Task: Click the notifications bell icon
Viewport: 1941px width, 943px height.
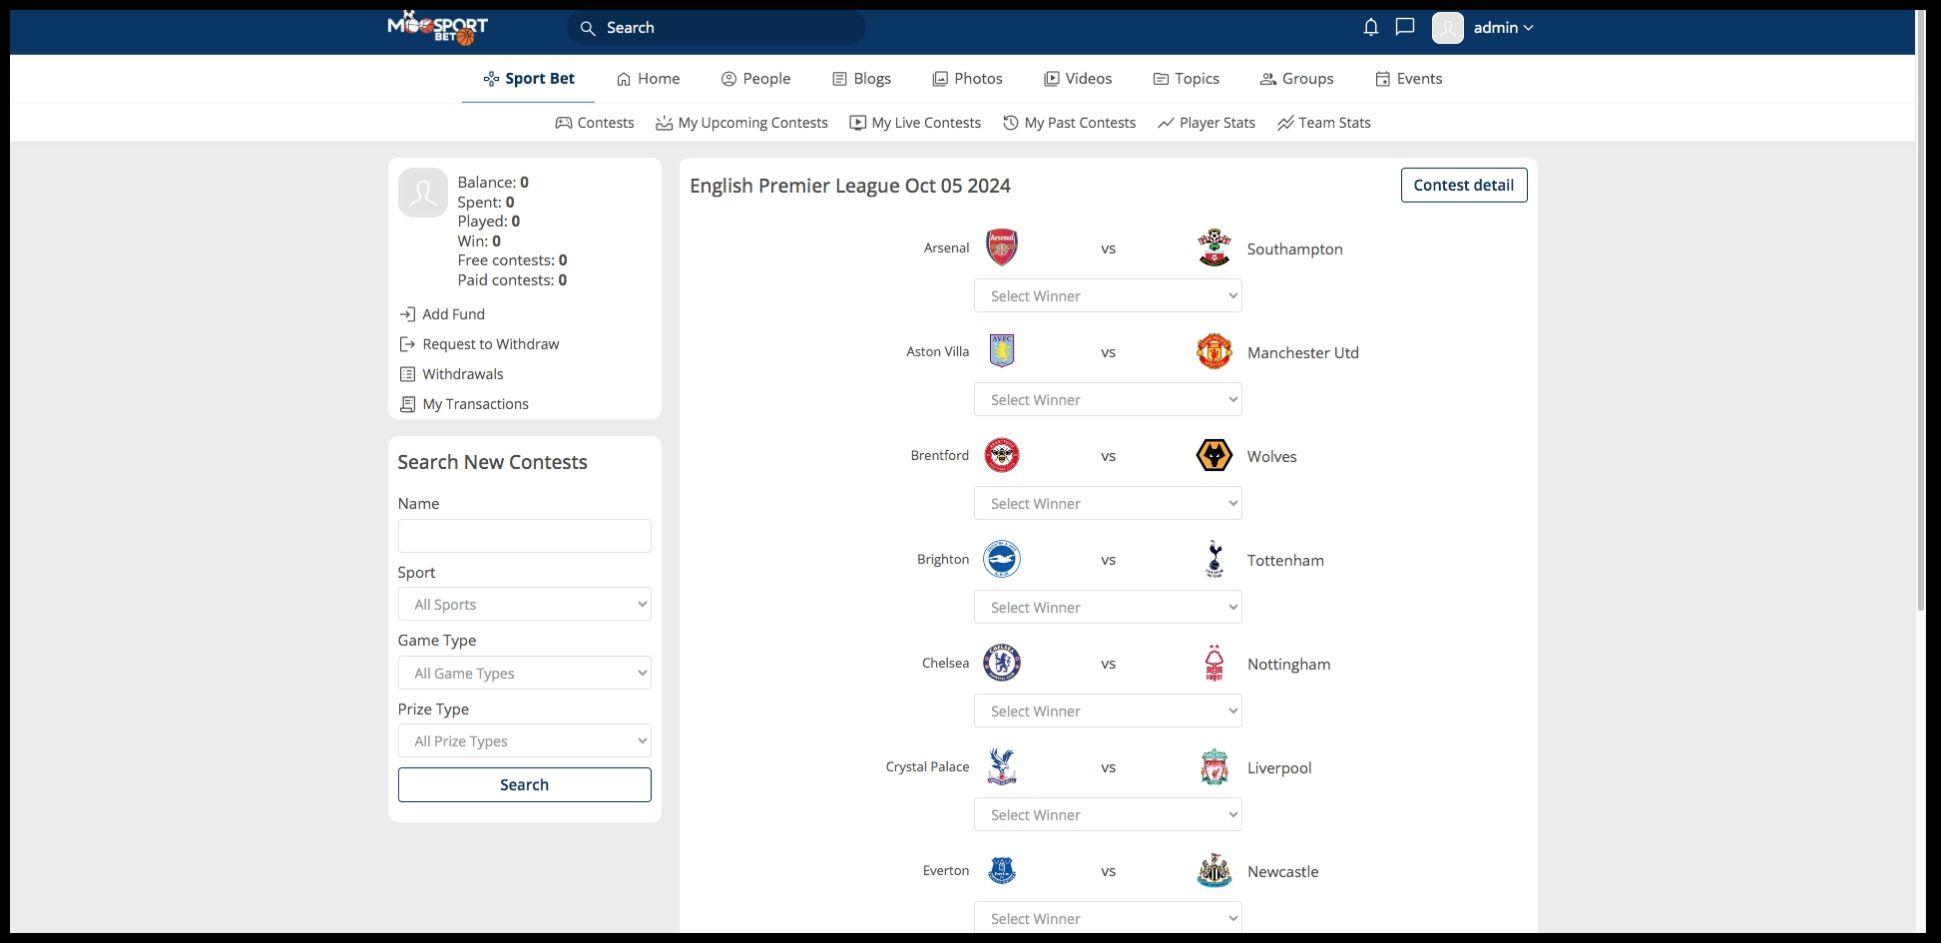Action: coord(1371,27)
